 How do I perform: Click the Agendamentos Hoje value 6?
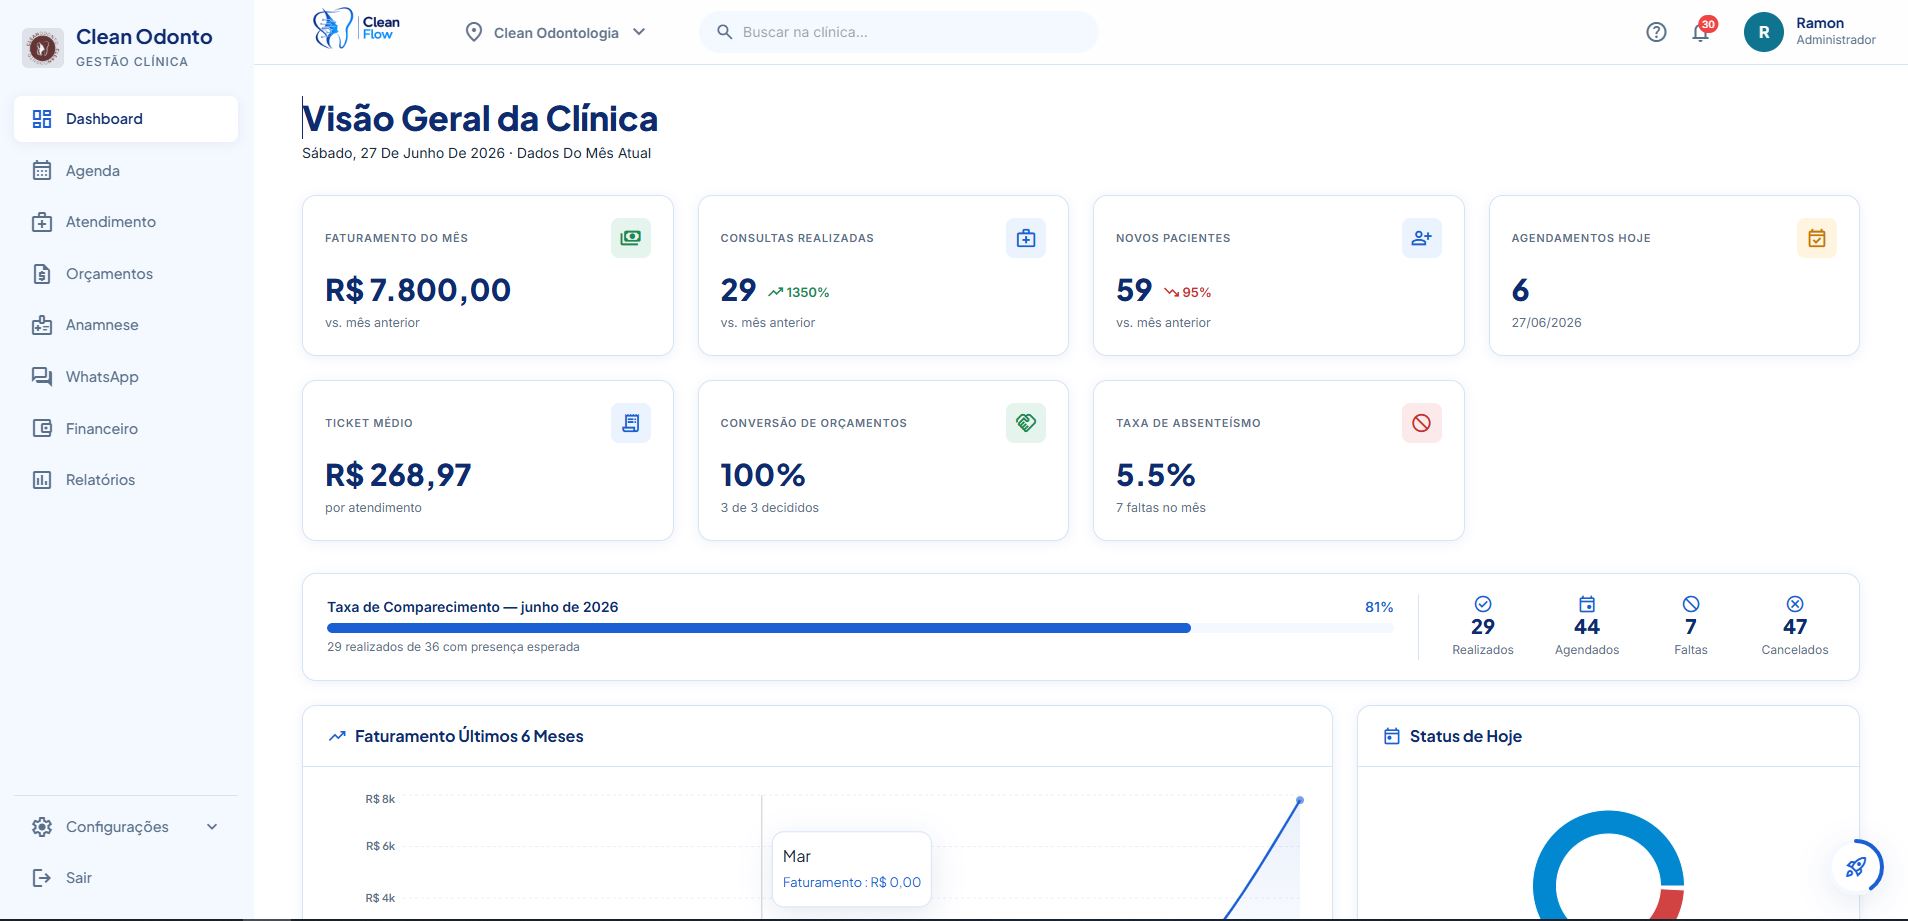1520,290
